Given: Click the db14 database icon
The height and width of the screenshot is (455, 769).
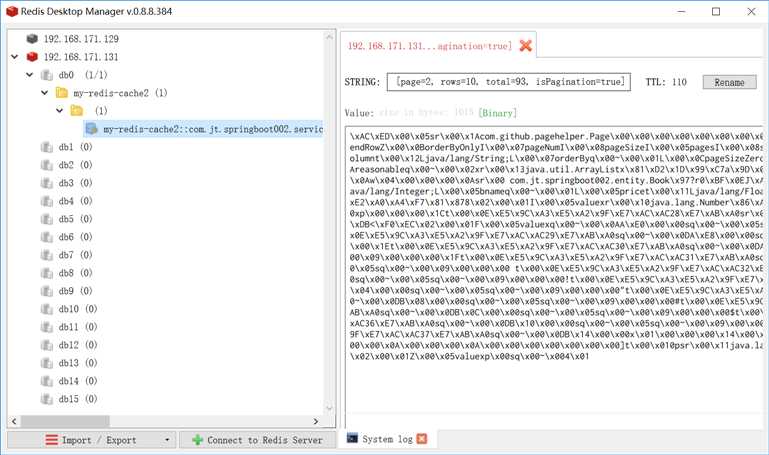Looking at the screenshot, I should click(x=47, y=381).
